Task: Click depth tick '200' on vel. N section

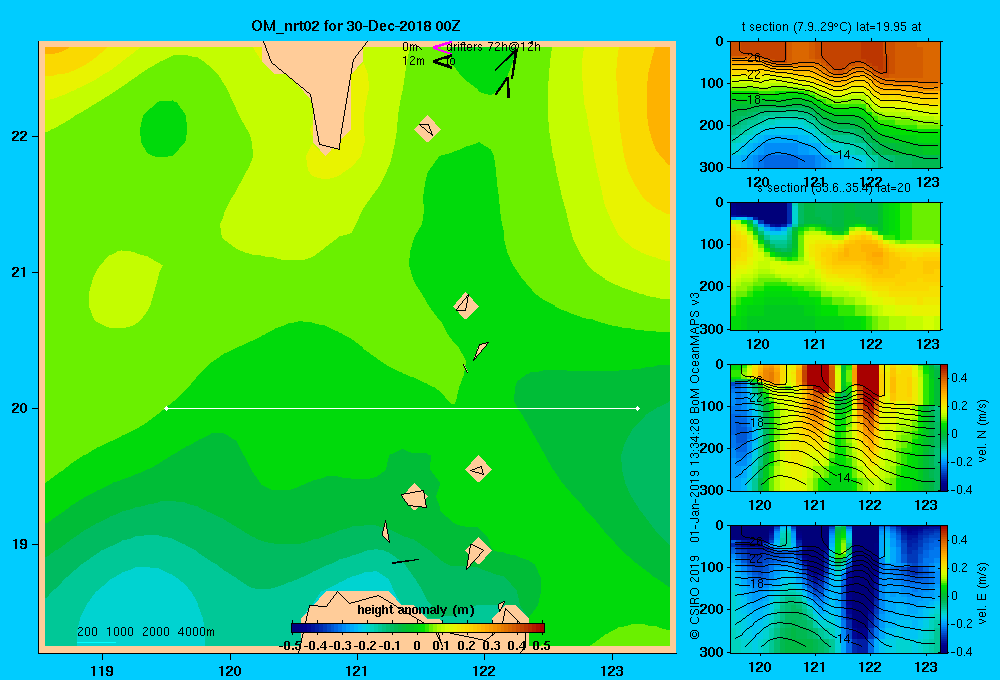Action: pyautogui.click(x=712, y=448)
